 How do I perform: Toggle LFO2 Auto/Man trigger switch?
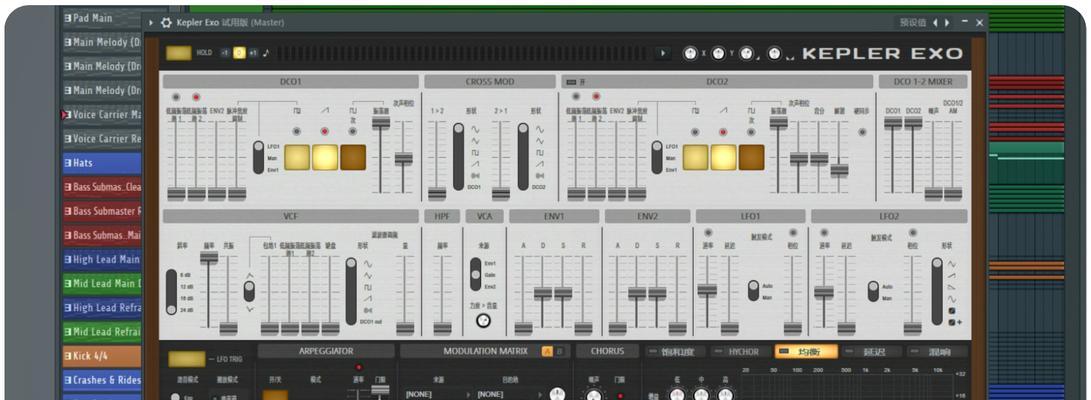pos(873,291)
